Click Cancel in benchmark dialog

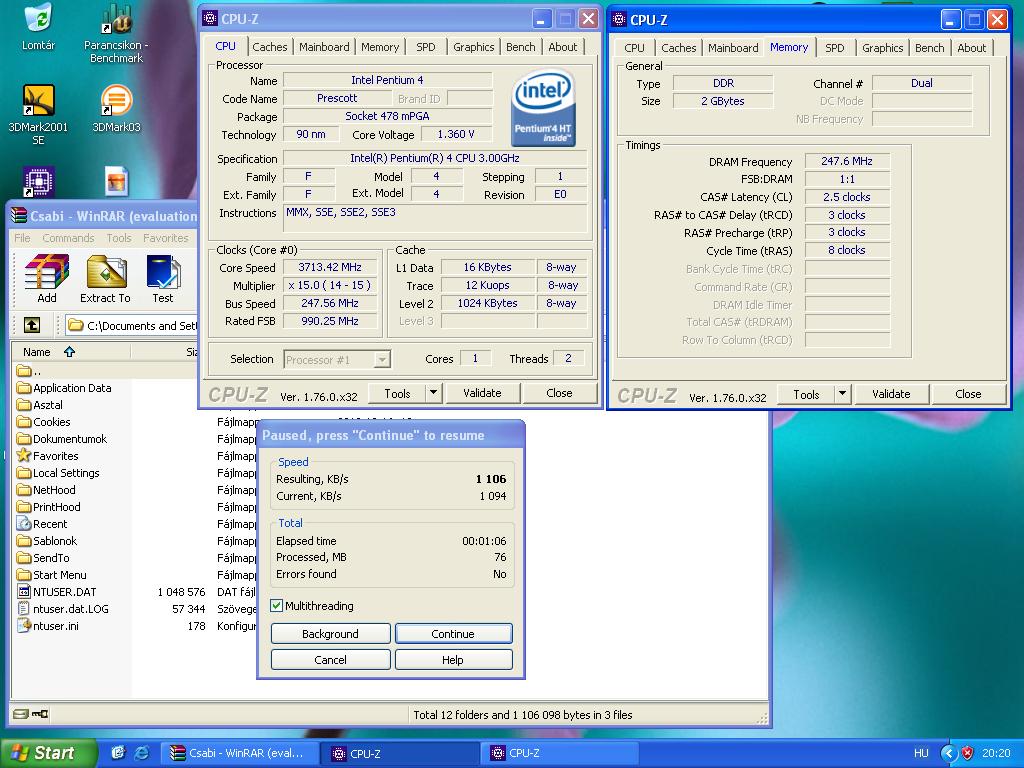pos(330,660)
